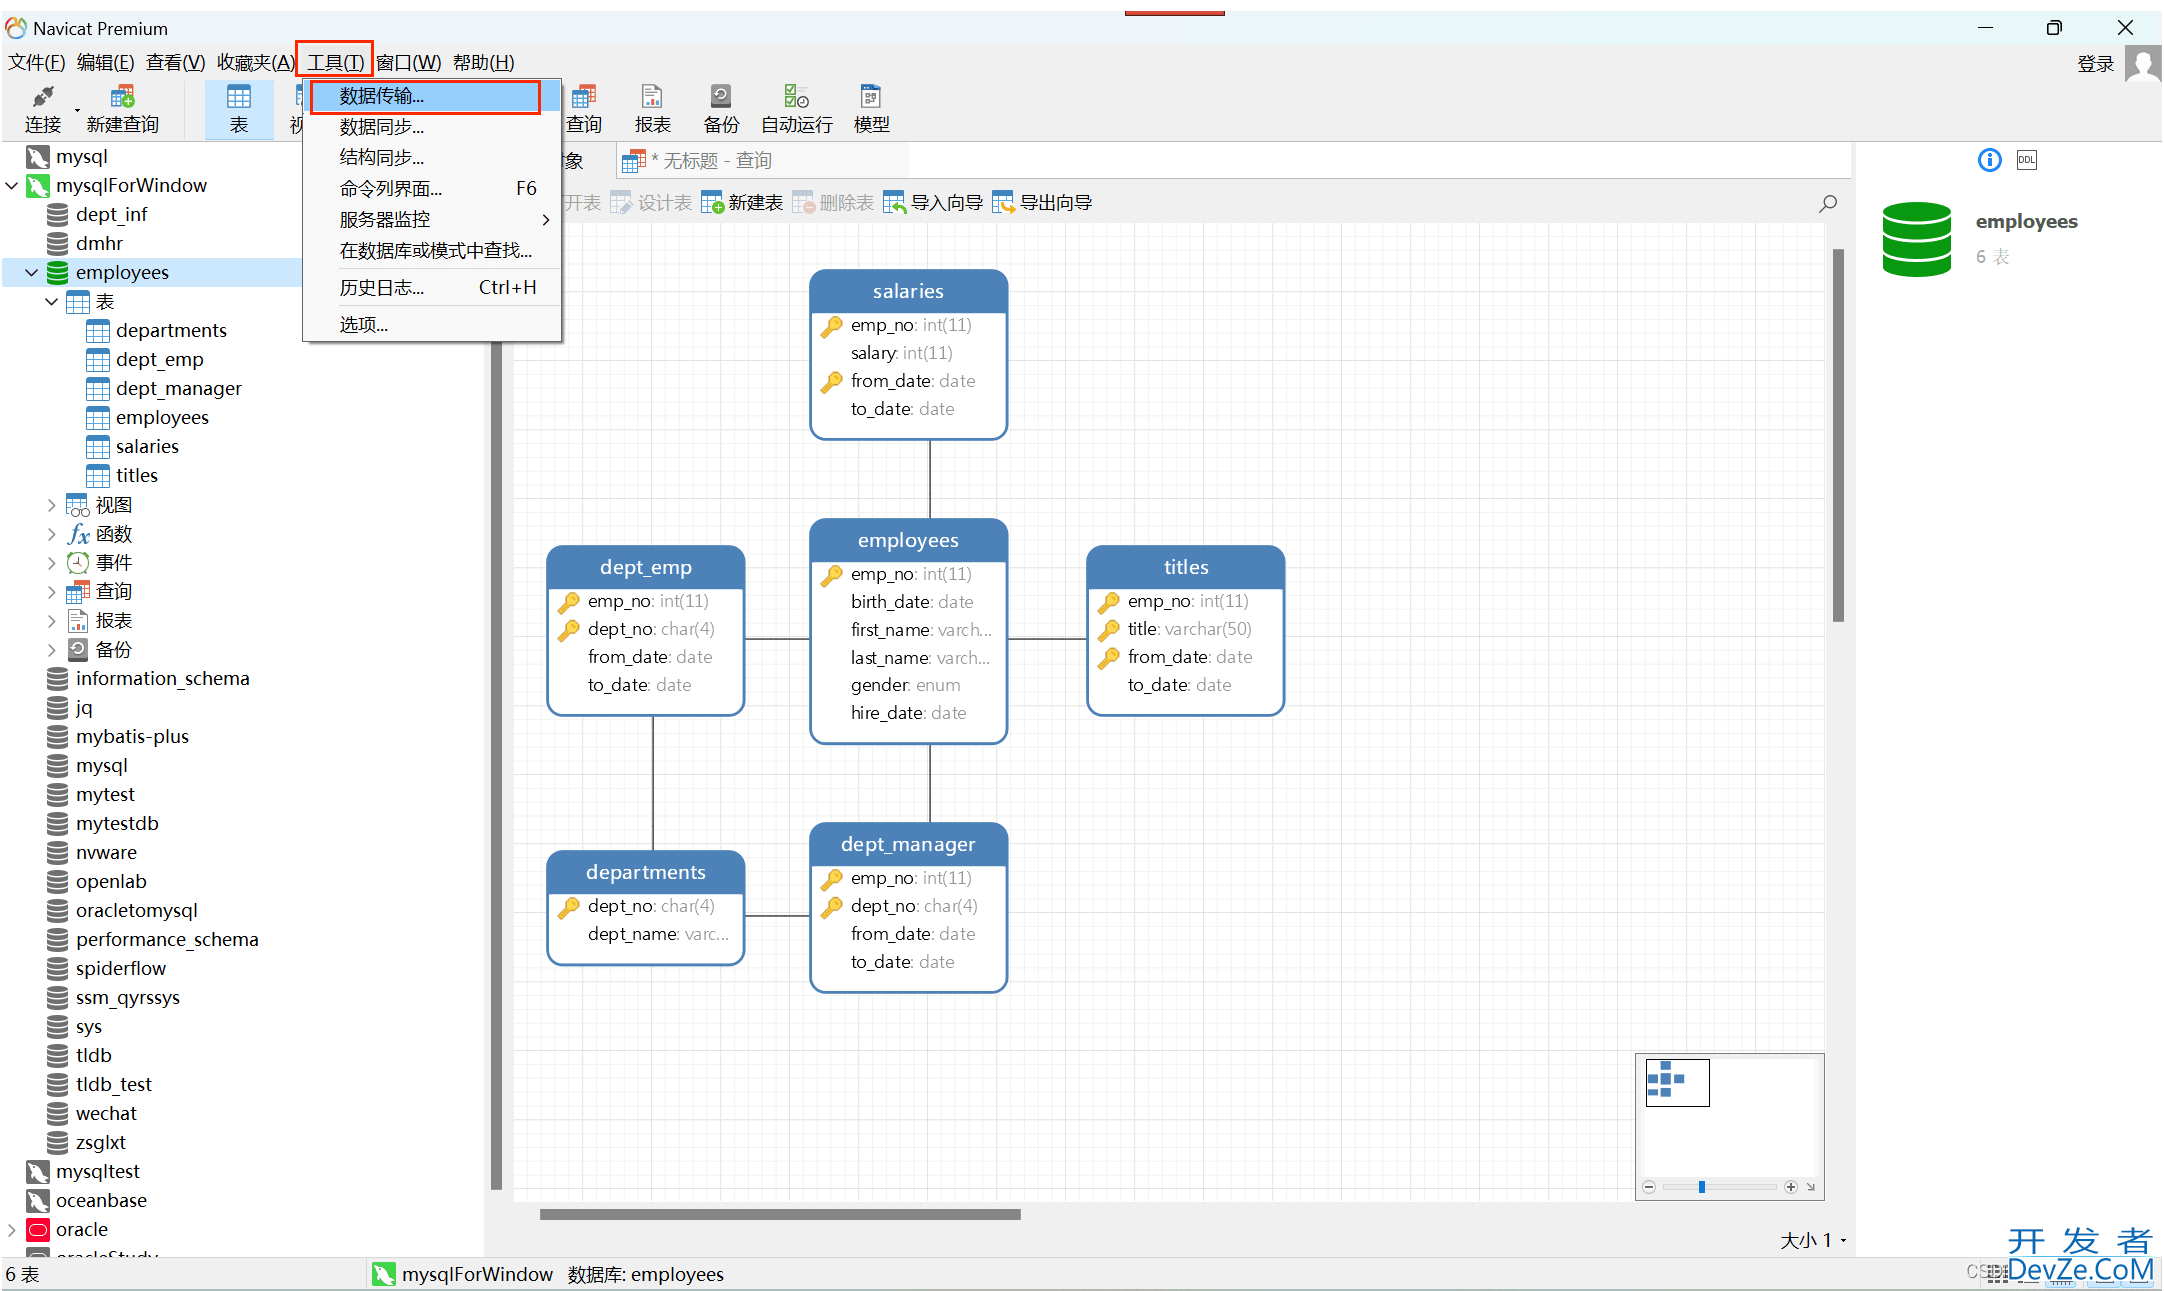
Task: Open New Query from the toolbar
Action: pos(122,109)
